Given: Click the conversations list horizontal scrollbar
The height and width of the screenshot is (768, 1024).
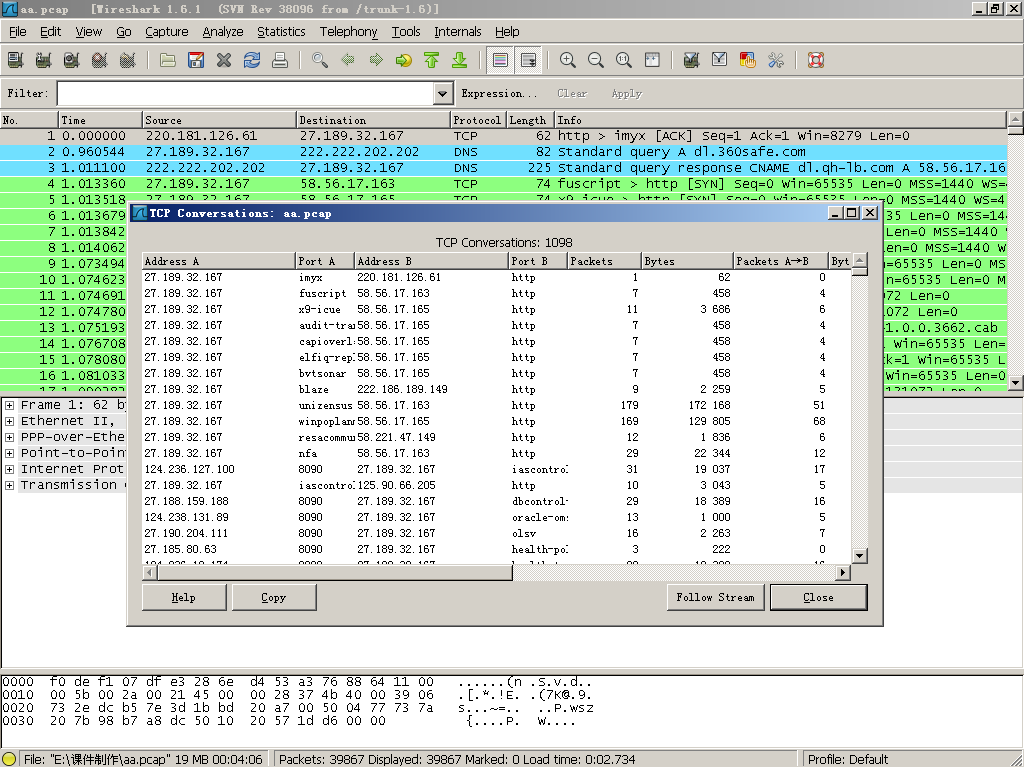Looking at the screenshot, I should tap(334, 573).
